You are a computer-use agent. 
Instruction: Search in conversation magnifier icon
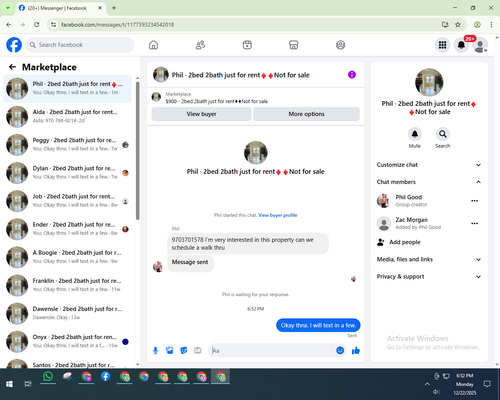click(x=443, y=134)
